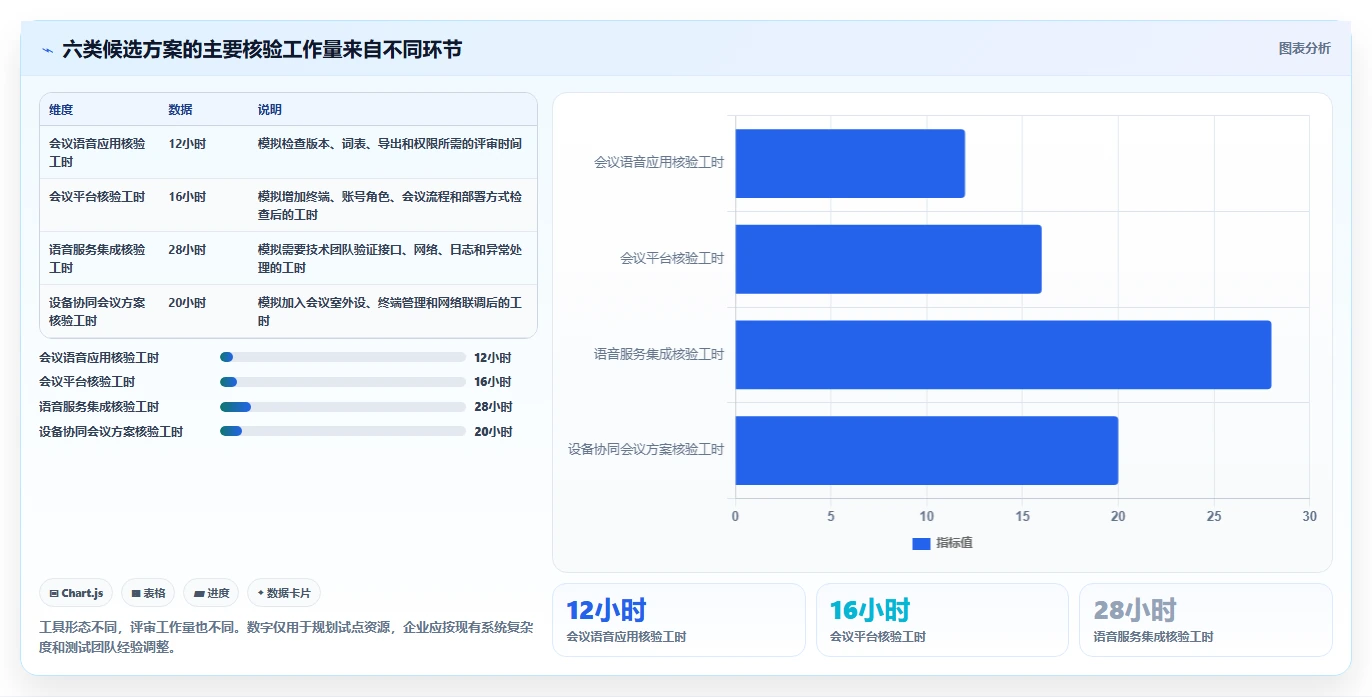1372x697 pixels.
Task: Click description starting 模拟检查版本、词表
Action: point(390,144)
